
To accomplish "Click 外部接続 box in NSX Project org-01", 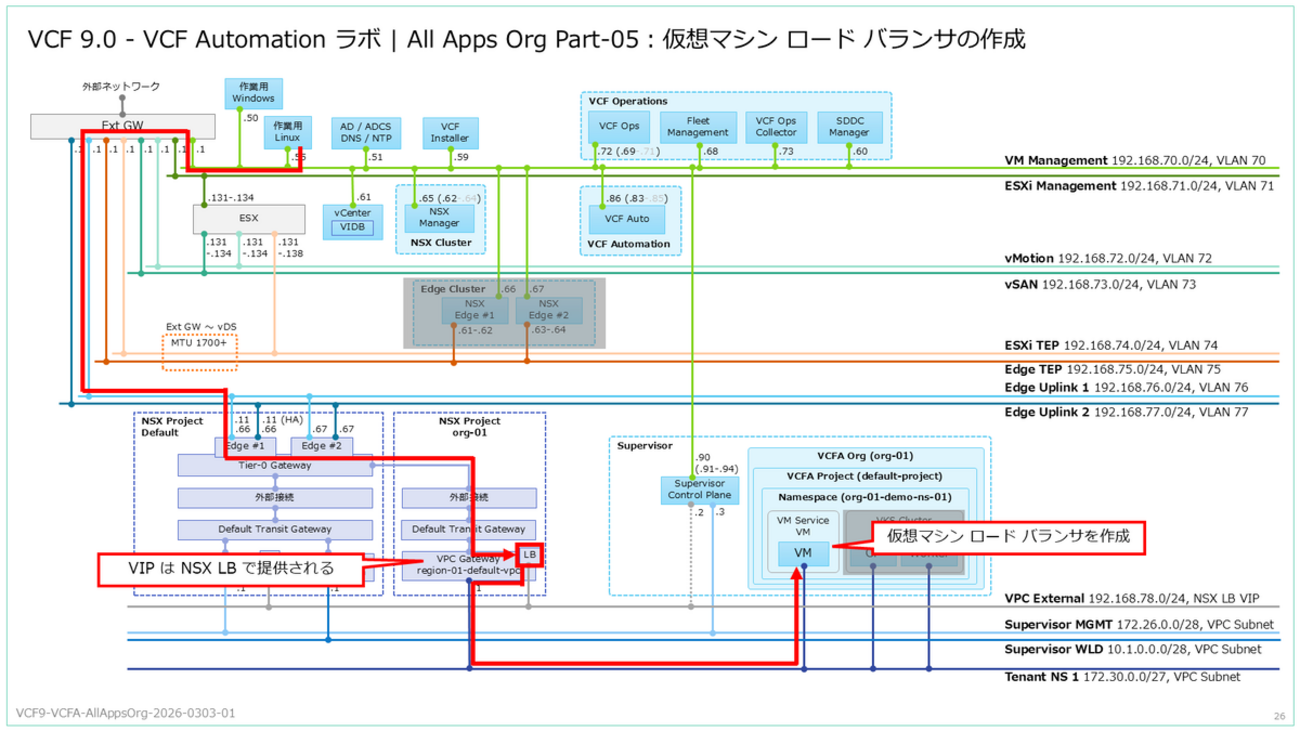I will tap(468, 497).
